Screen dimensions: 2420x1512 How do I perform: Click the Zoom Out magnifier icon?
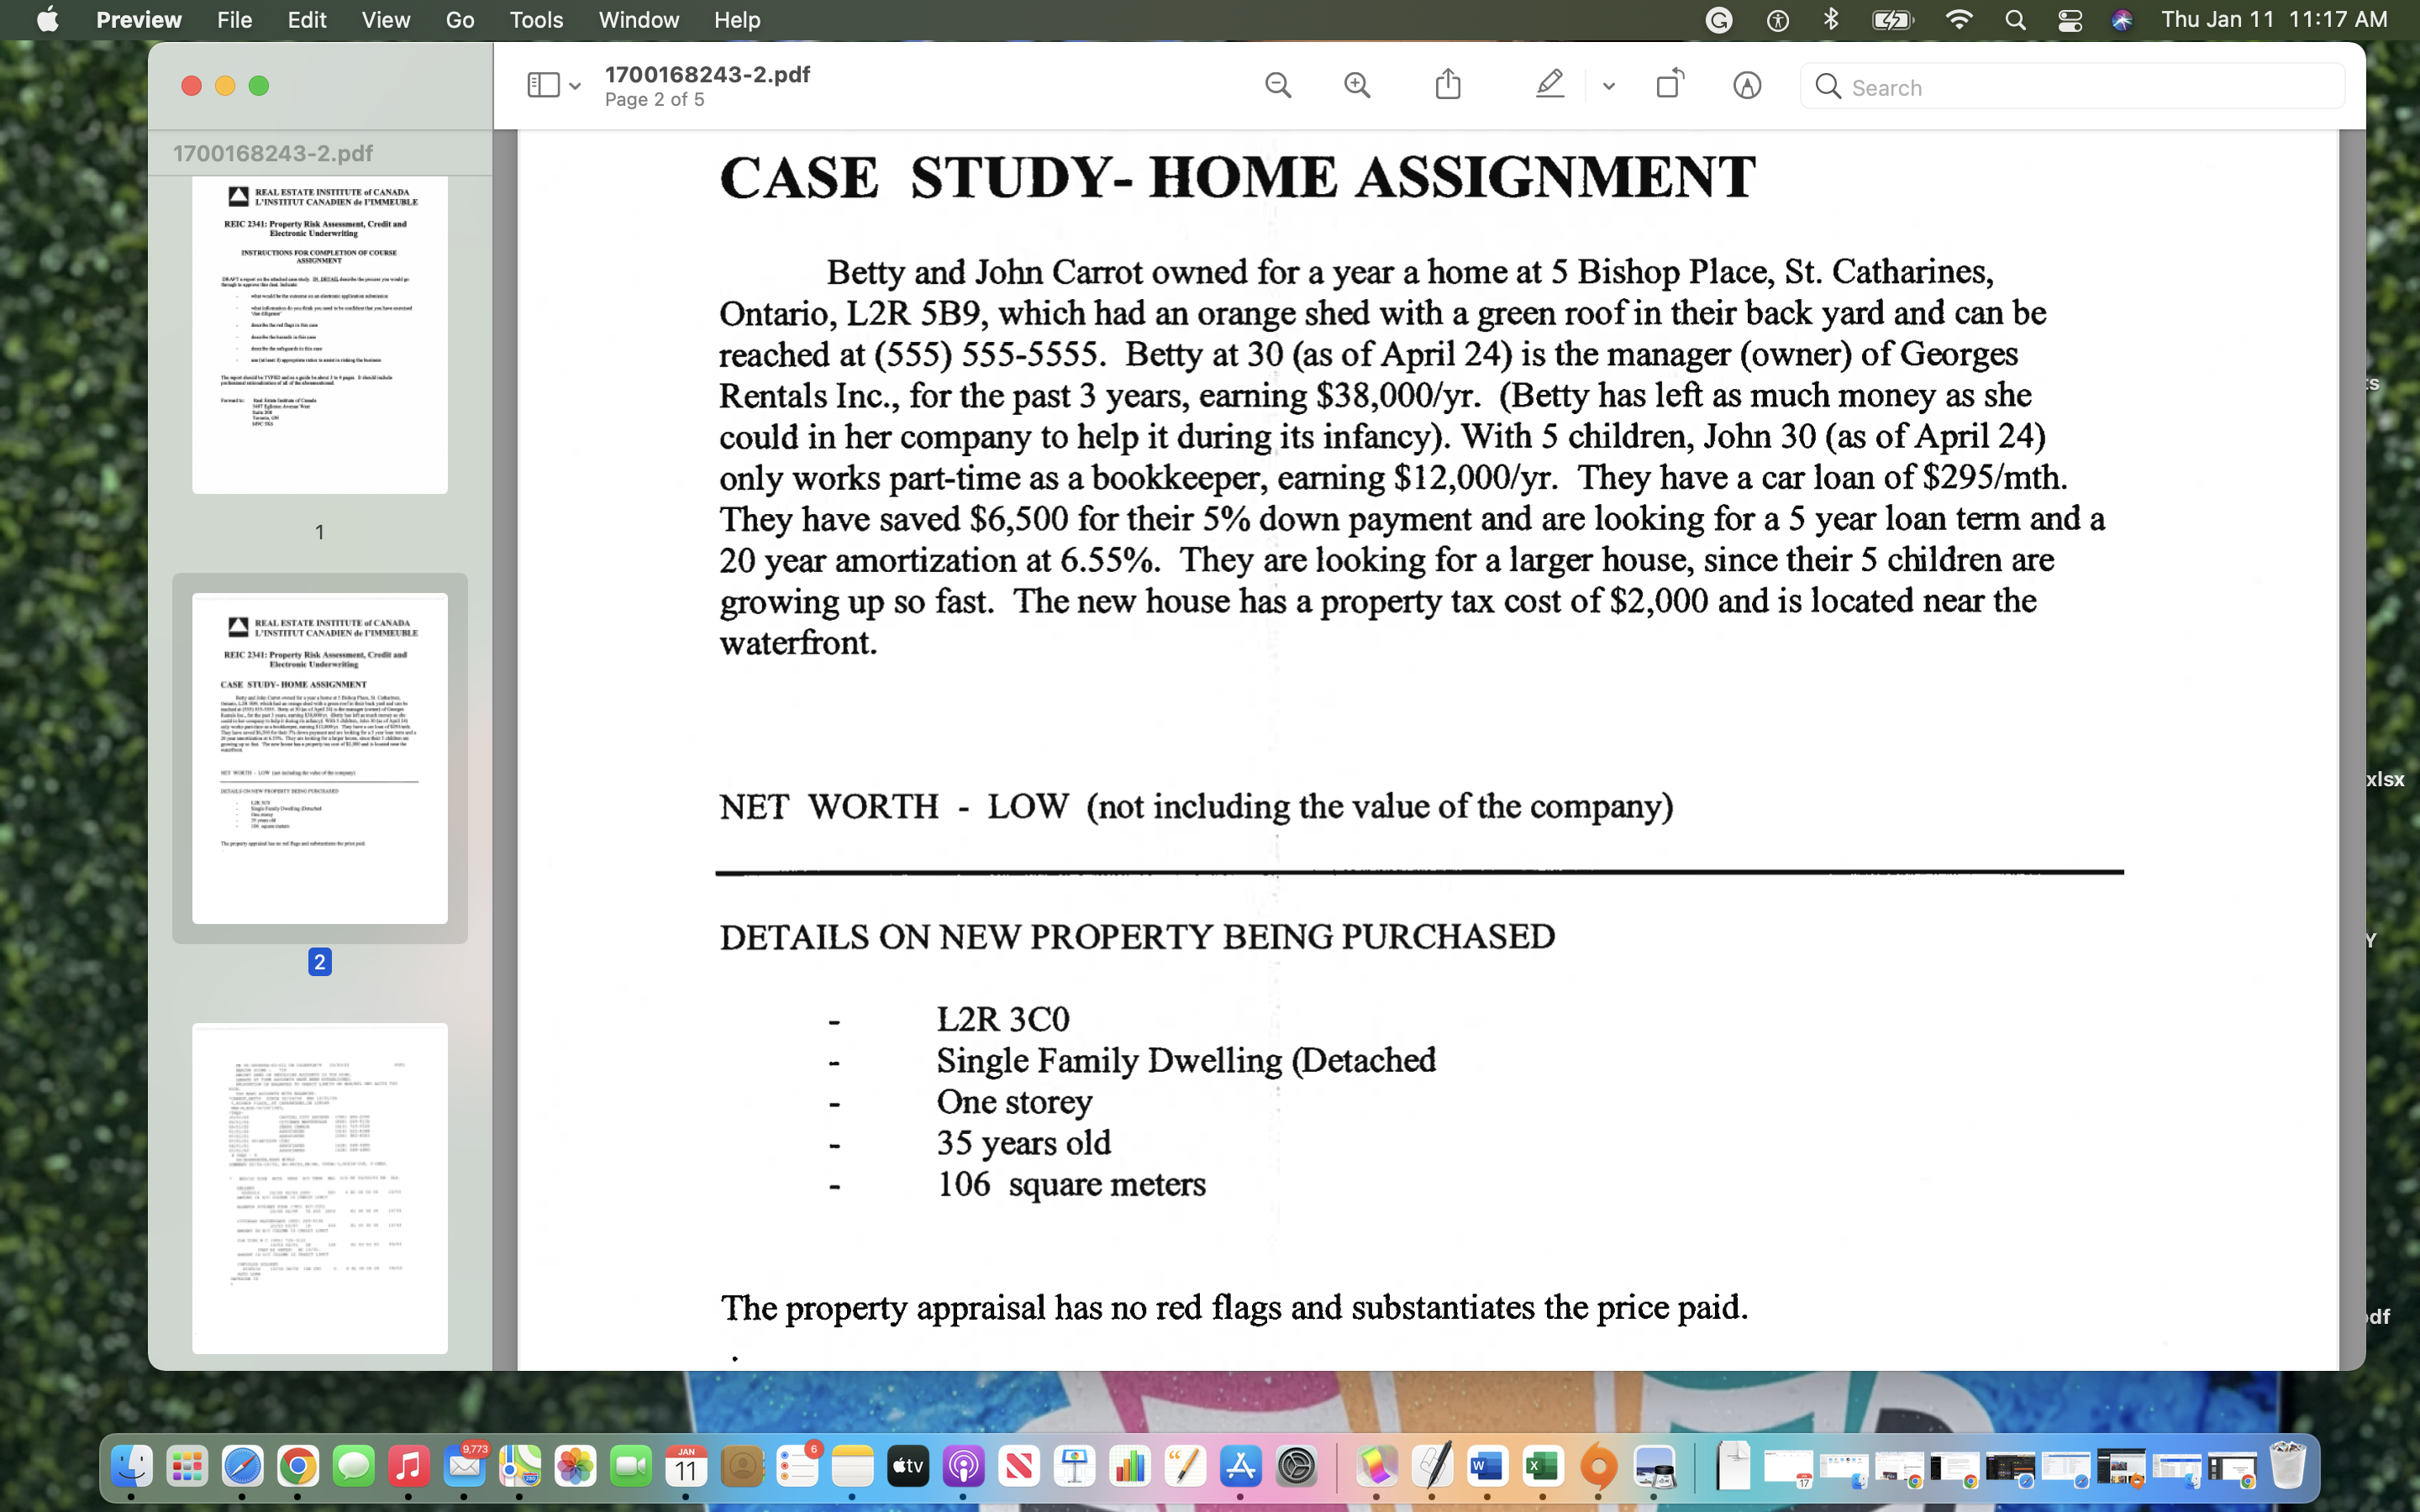click(x=1278, y=86)
